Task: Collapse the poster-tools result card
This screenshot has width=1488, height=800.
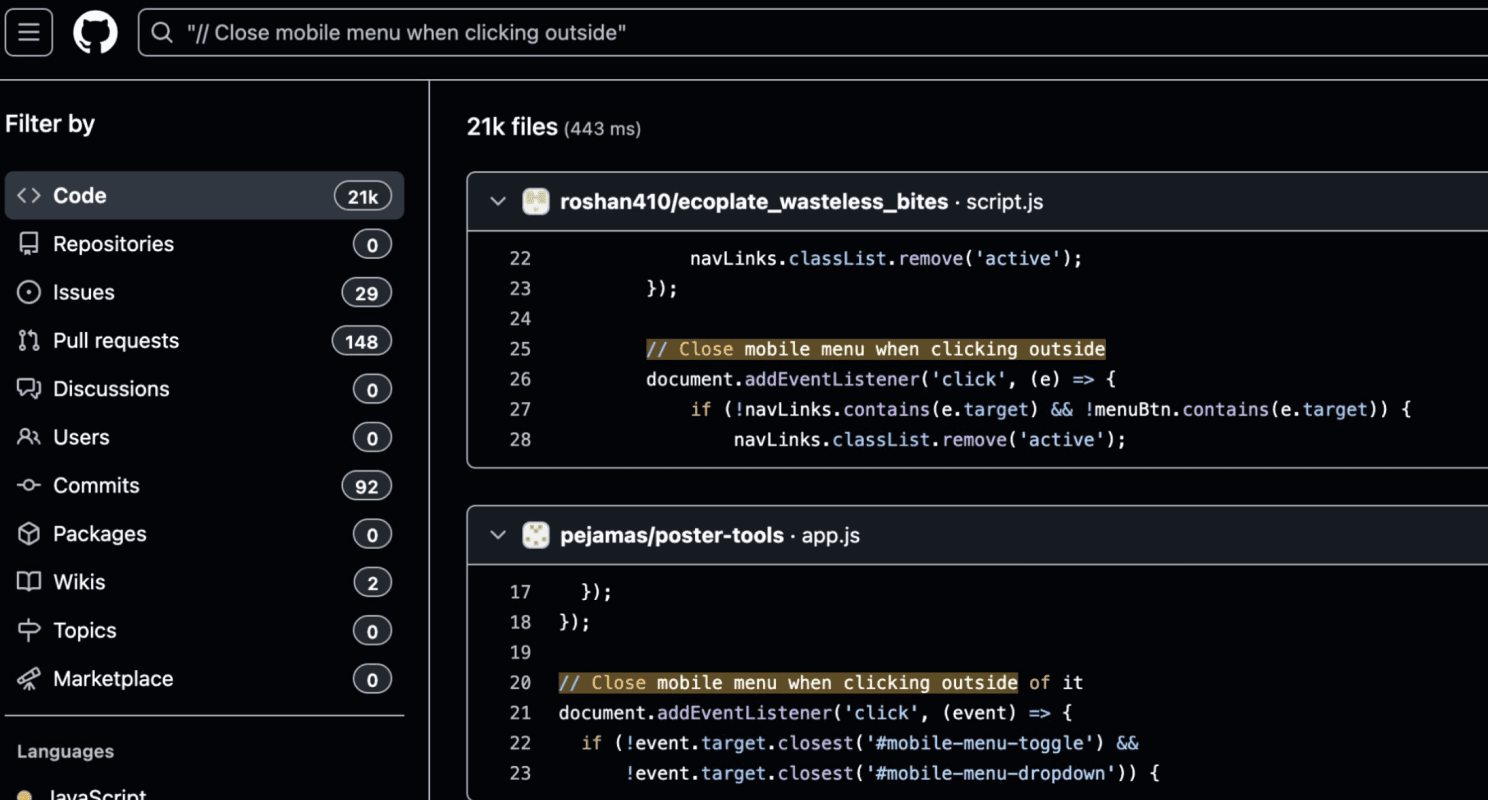Action: coord(497,536)
